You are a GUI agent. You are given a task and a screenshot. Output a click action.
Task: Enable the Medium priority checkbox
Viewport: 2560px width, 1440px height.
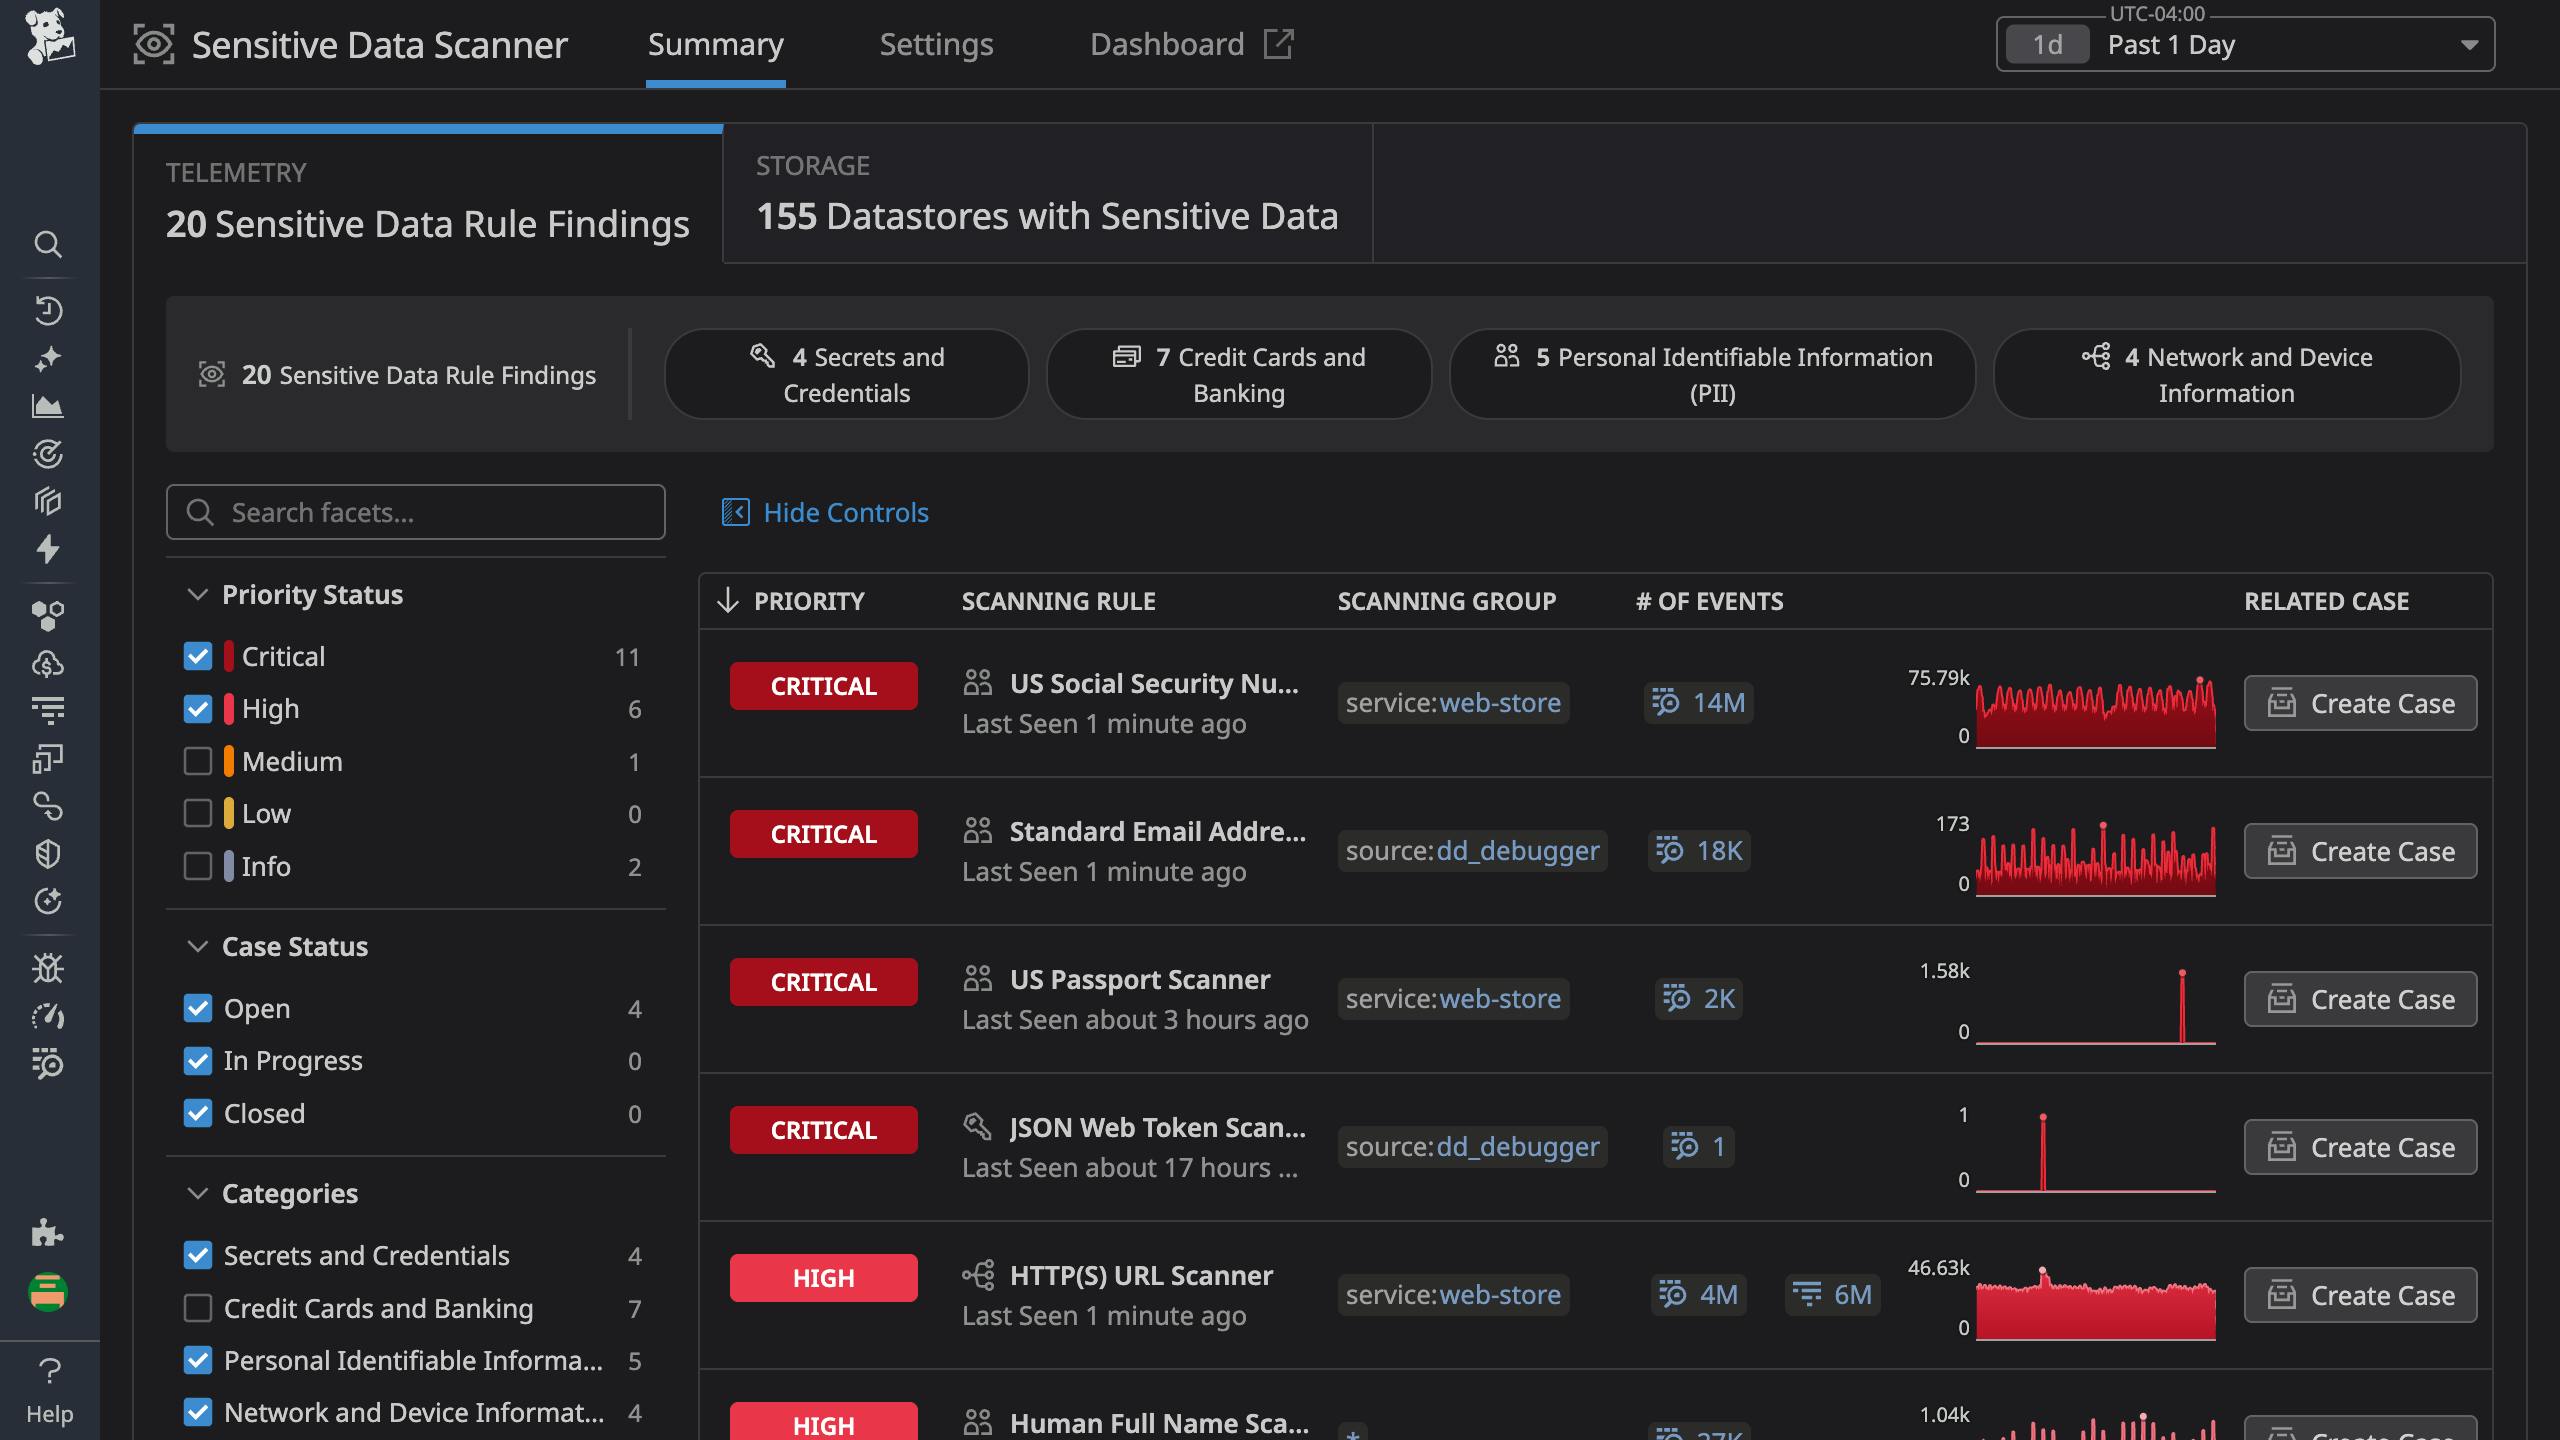click(x=198, y=761)
